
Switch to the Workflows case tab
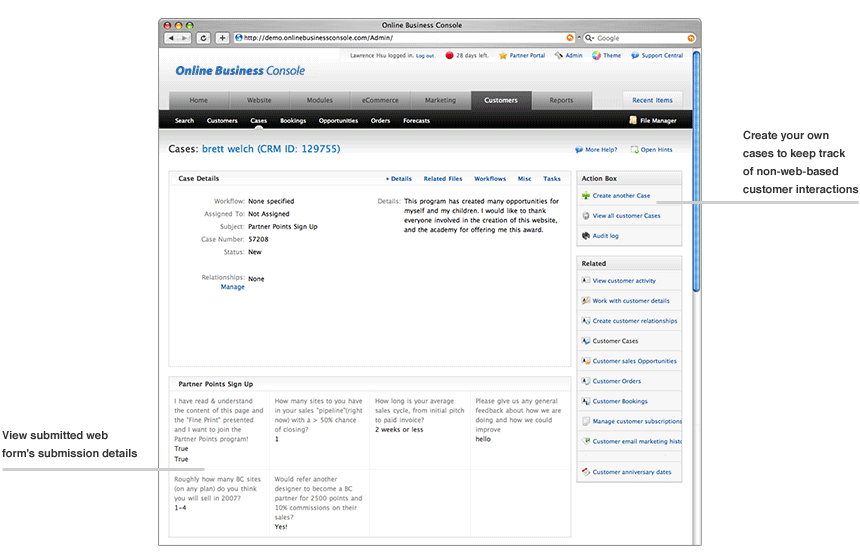(490, 179)
